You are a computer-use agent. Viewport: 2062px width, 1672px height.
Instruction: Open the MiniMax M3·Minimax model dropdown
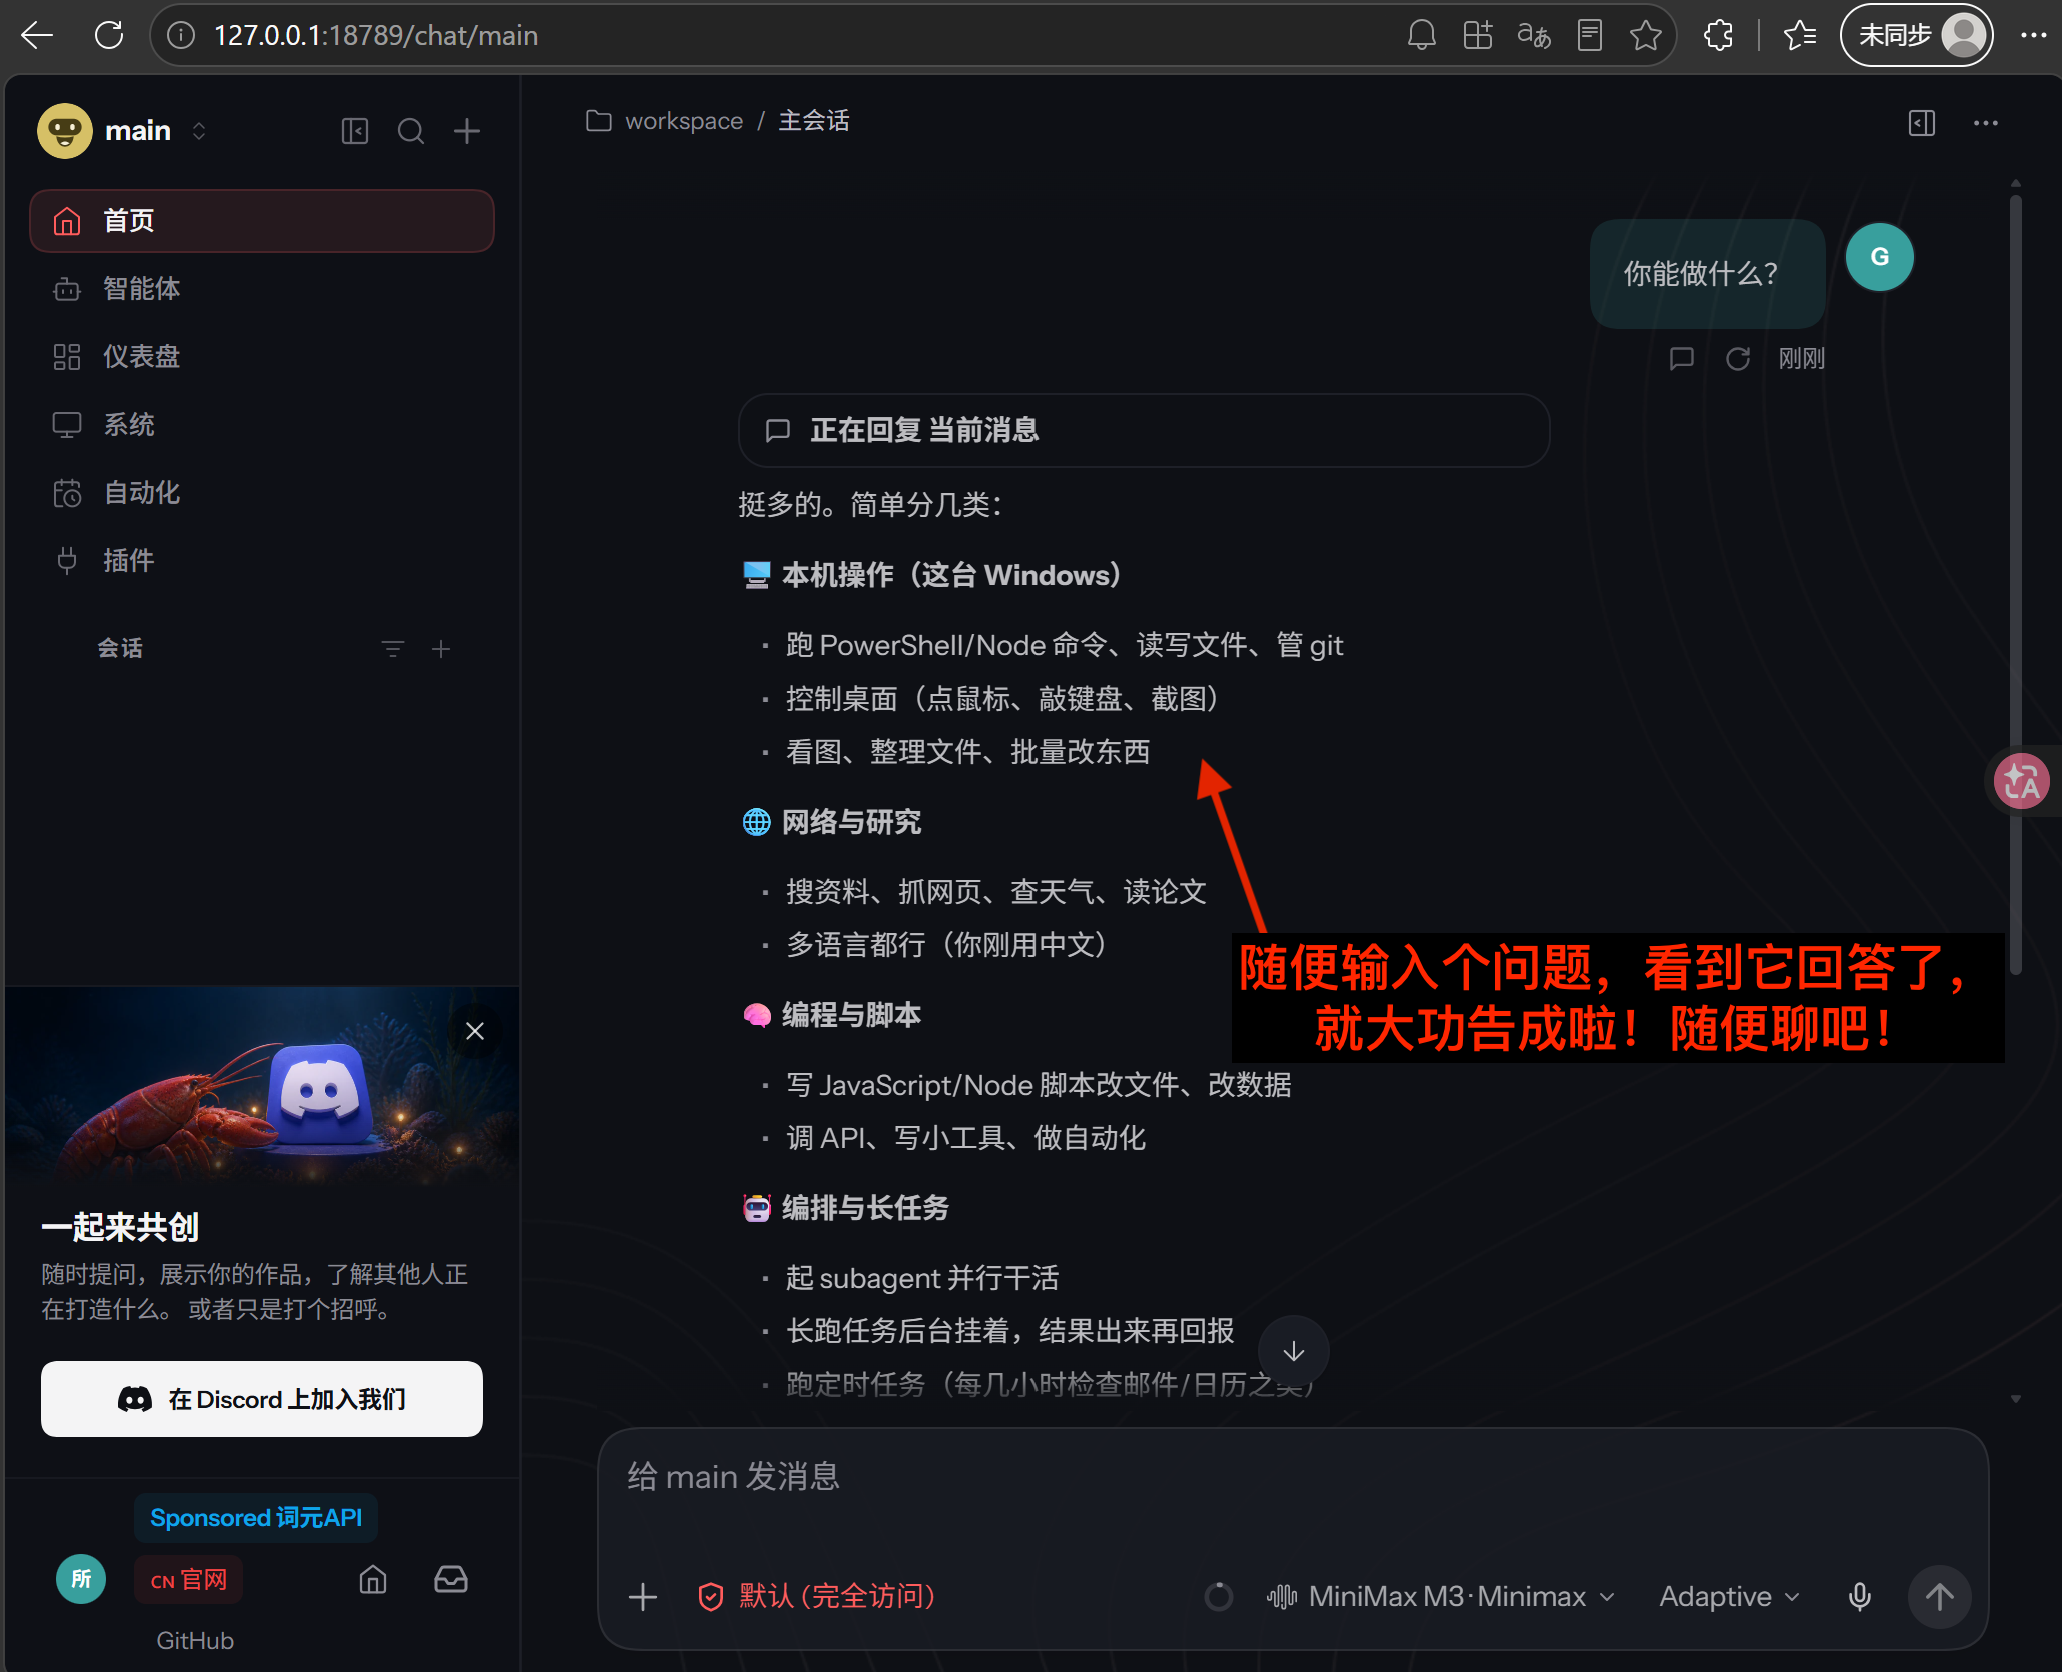coord(1440,1597)
